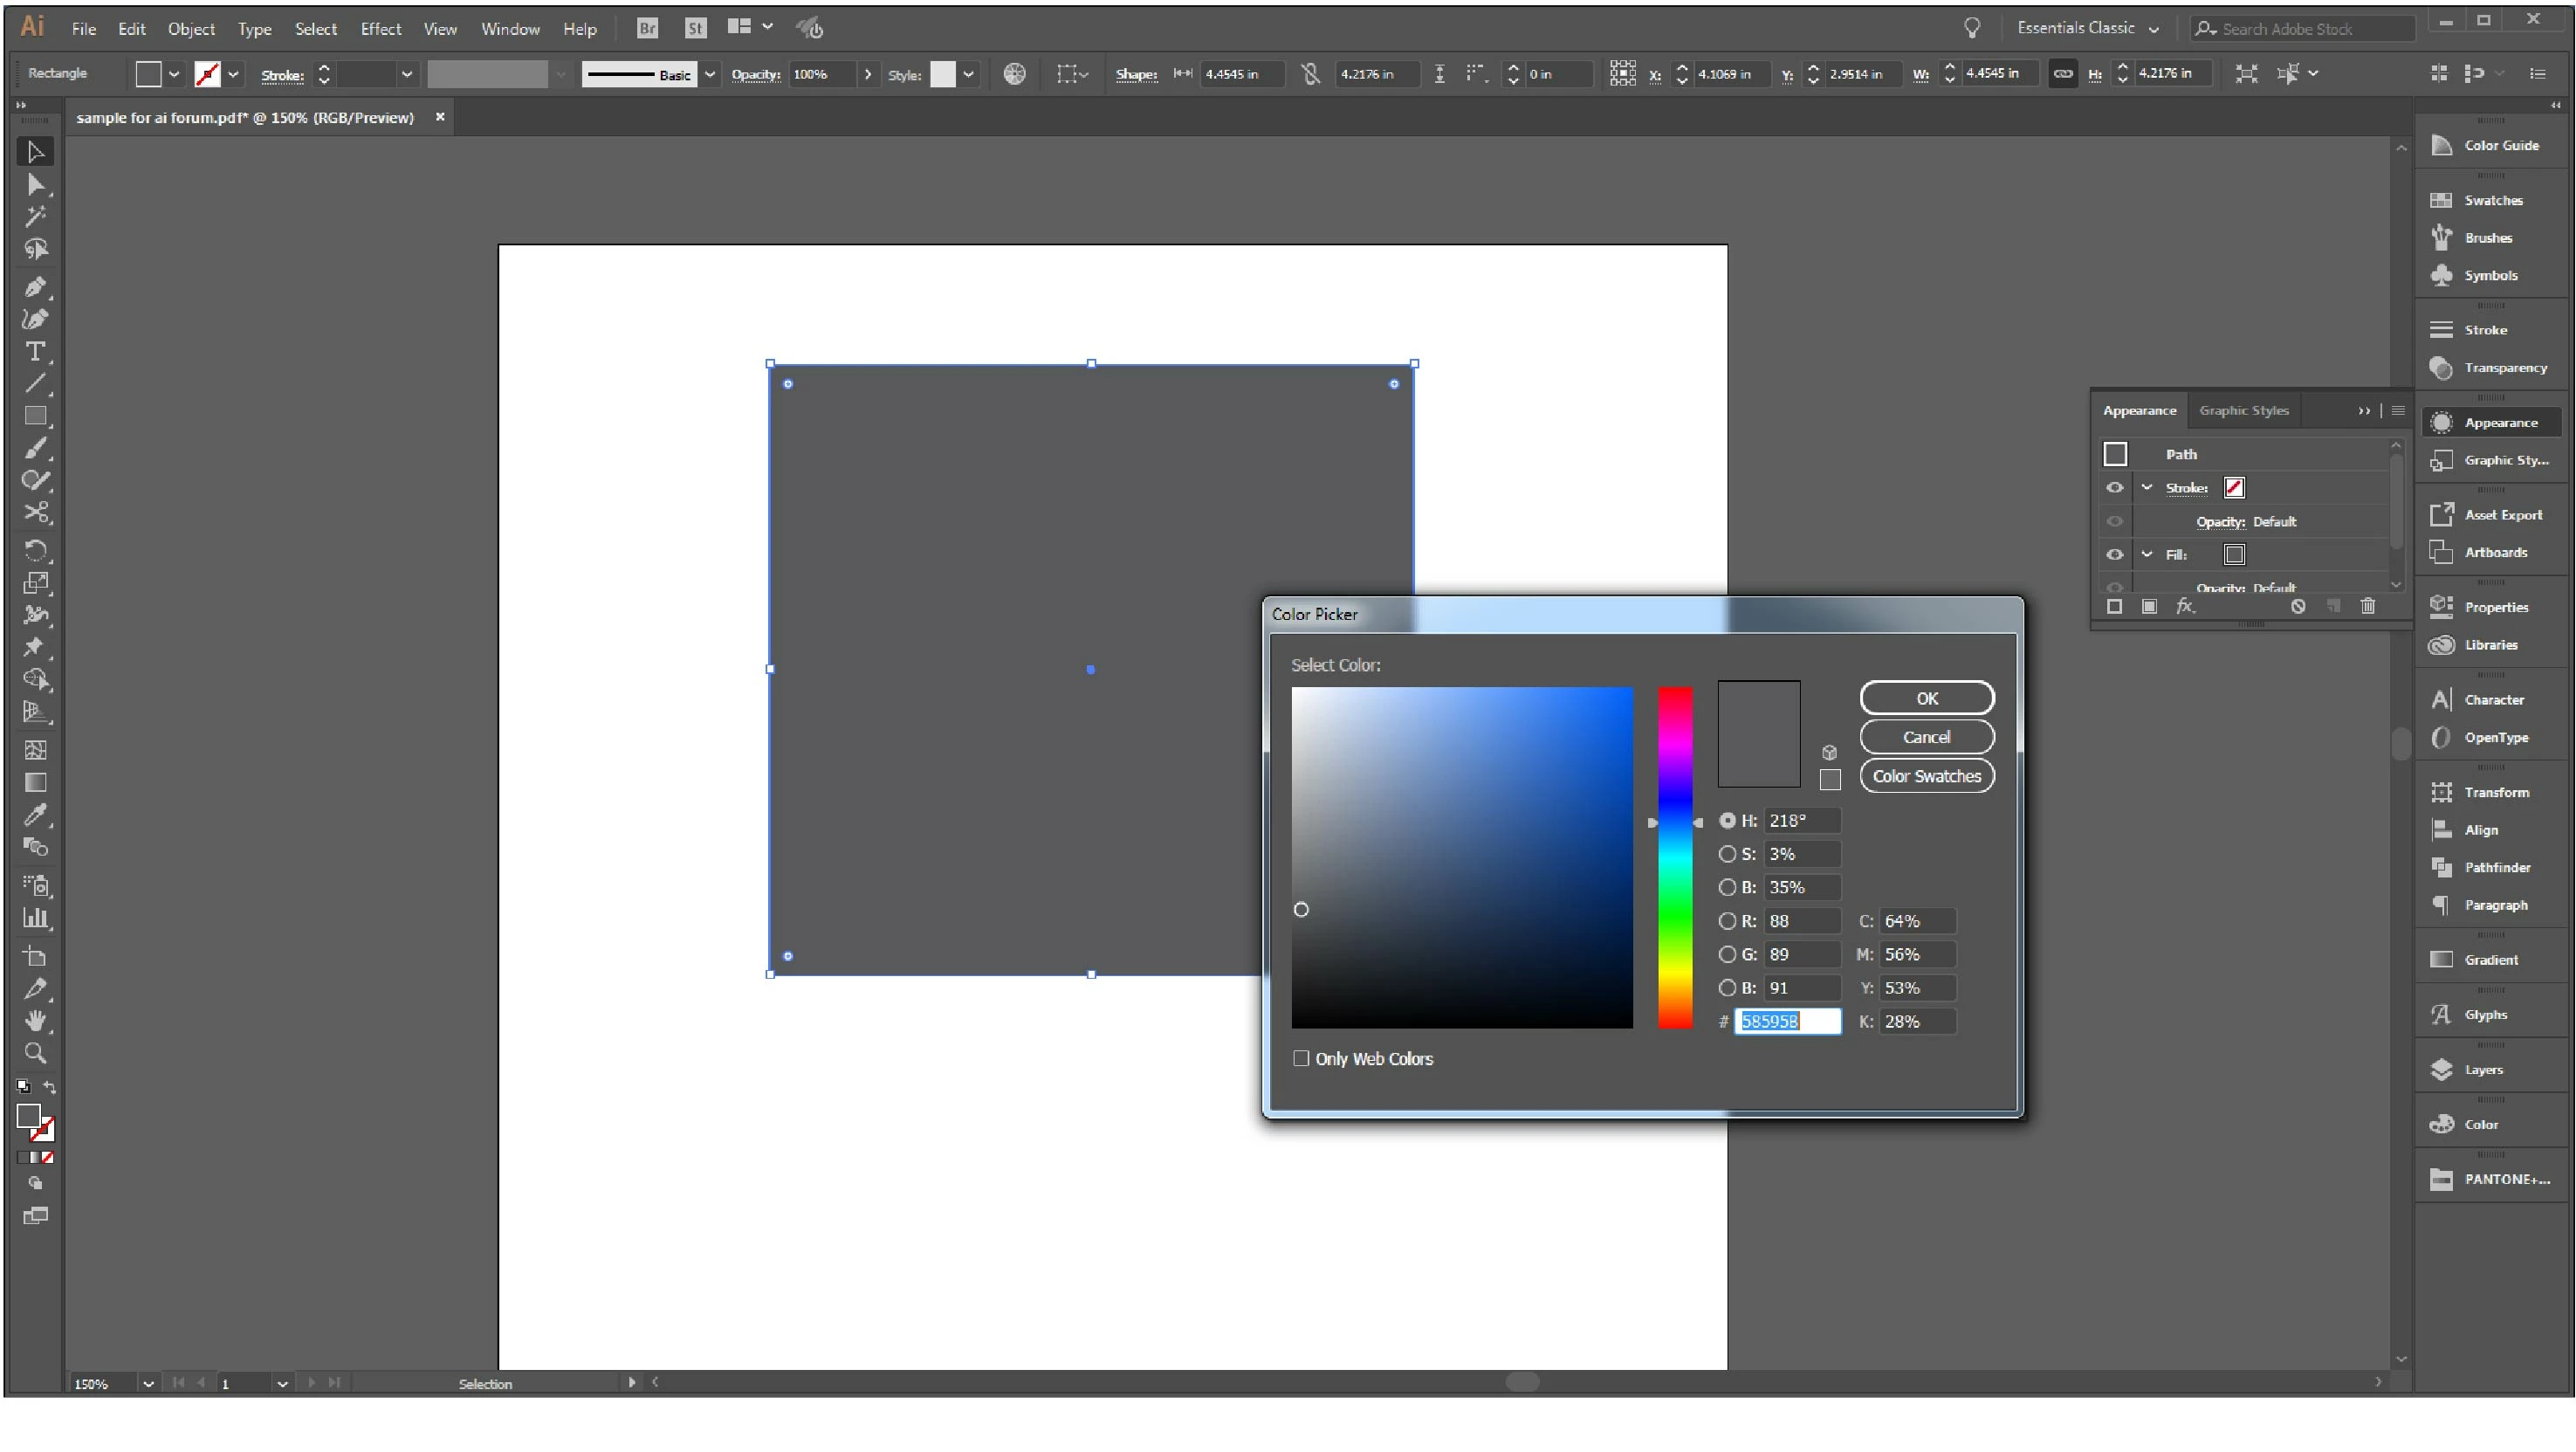Select the Scissors tool

tap(34, 513)
